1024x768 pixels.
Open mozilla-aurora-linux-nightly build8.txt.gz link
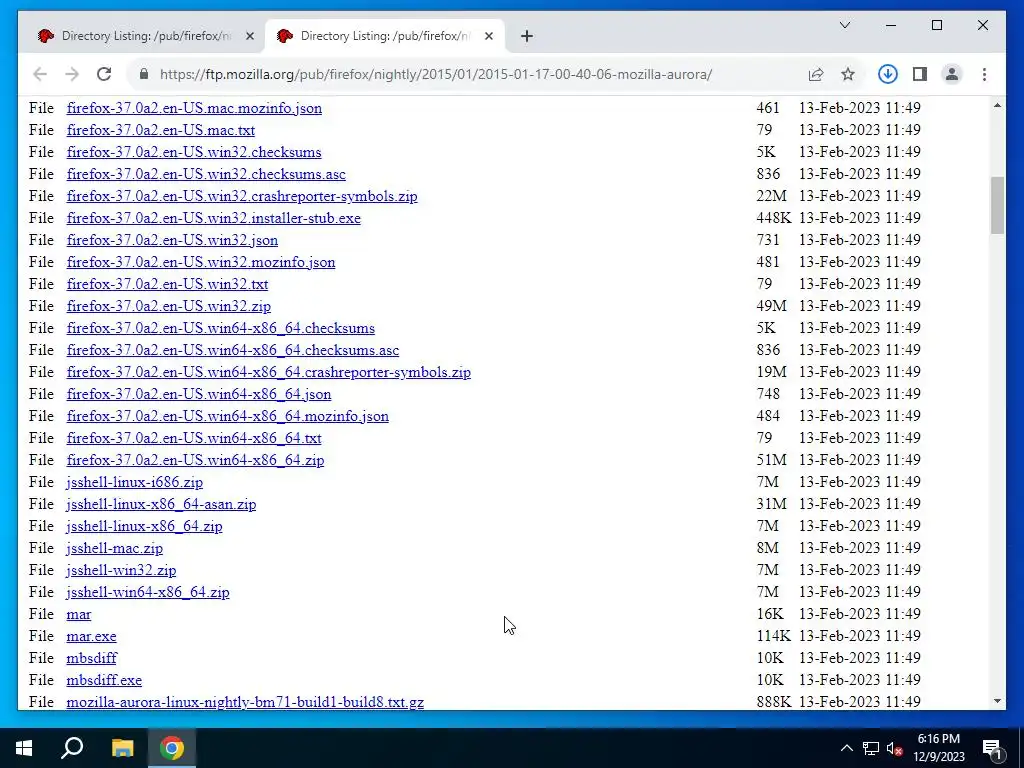pos(245,702)
